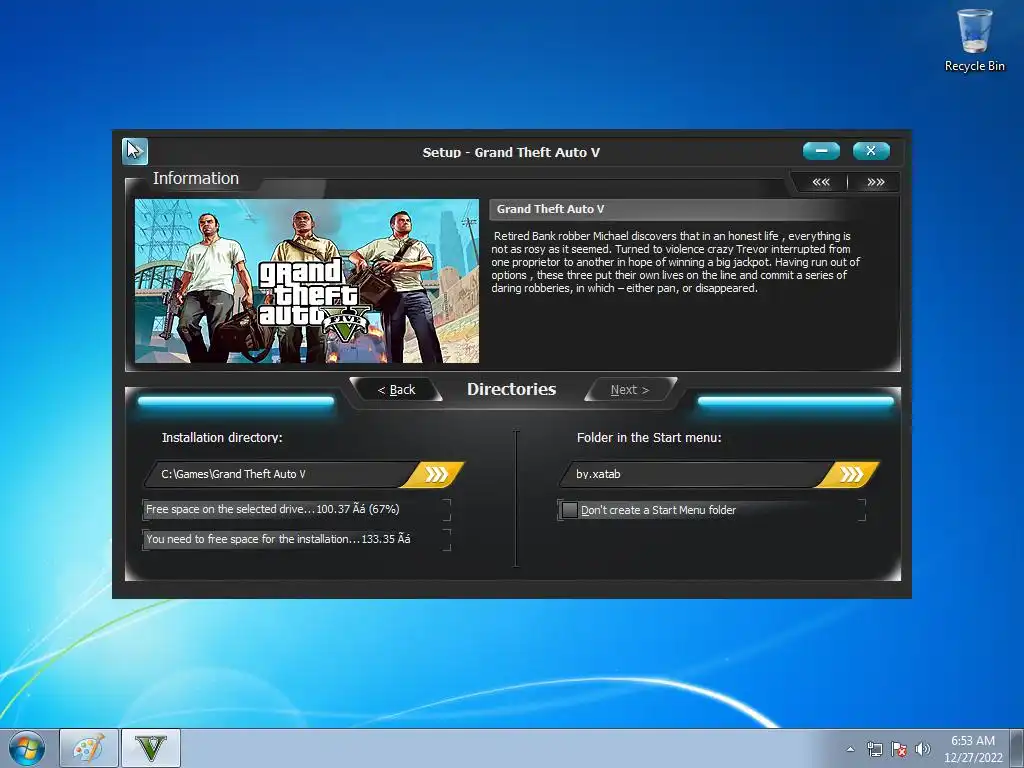Open network status tray icon
The width and height of the screenshot is (1024, 768).
pyautogui.click(x=874, y=749)
